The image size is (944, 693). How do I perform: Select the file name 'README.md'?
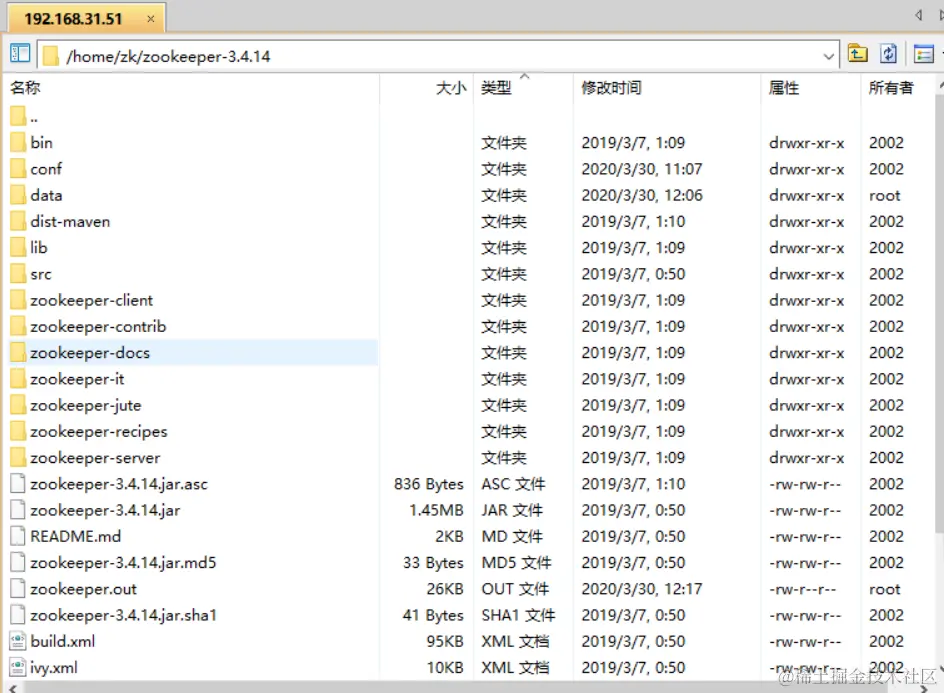[x=75, y=536]
